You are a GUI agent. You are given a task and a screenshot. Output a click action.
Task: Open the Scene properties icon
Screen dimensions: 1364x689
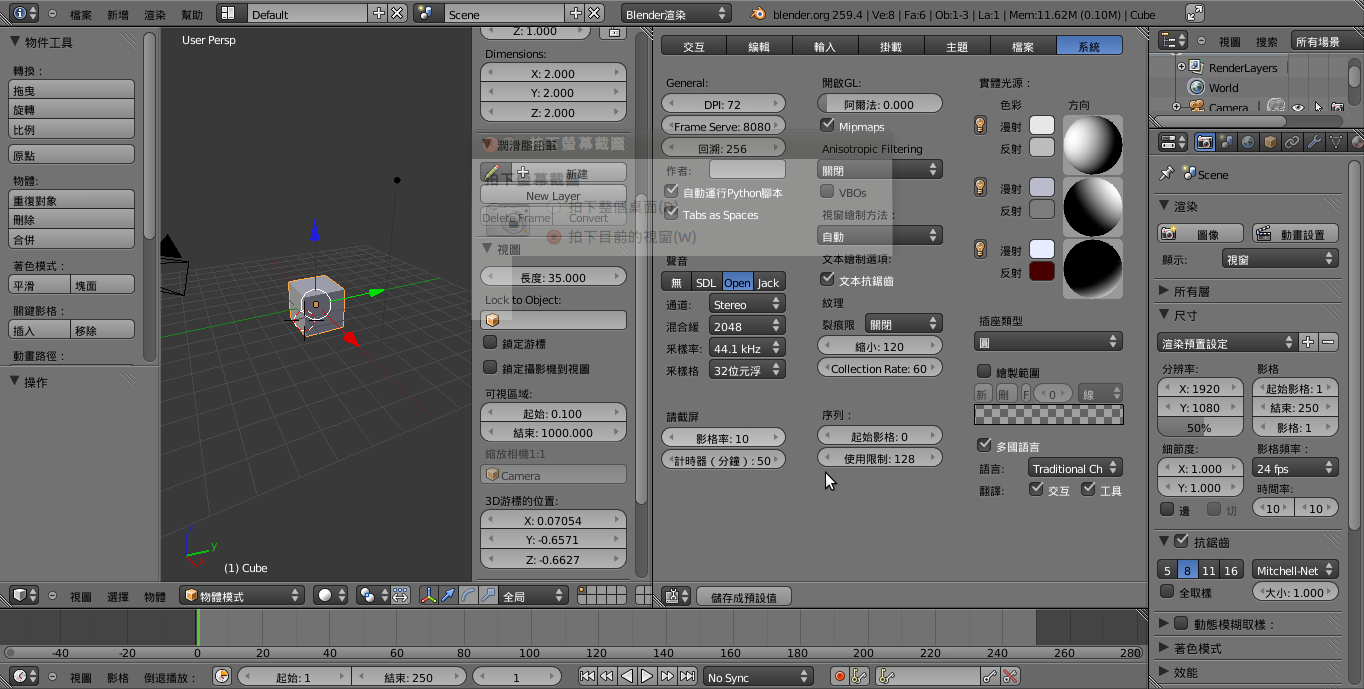click(1227, 142)
